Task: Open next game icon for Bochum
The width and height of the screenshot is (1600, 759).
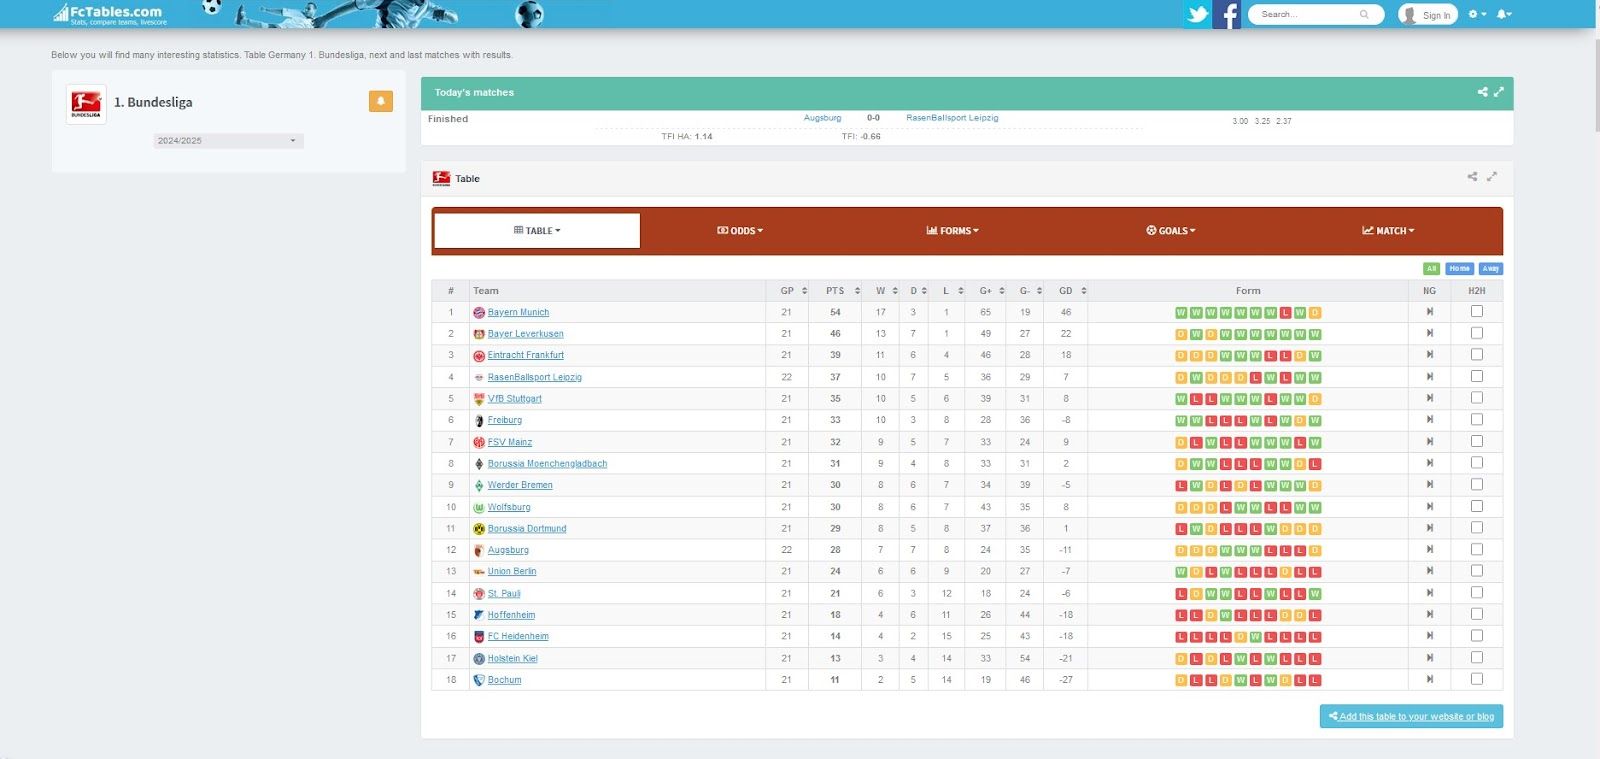Action: 1430,679
